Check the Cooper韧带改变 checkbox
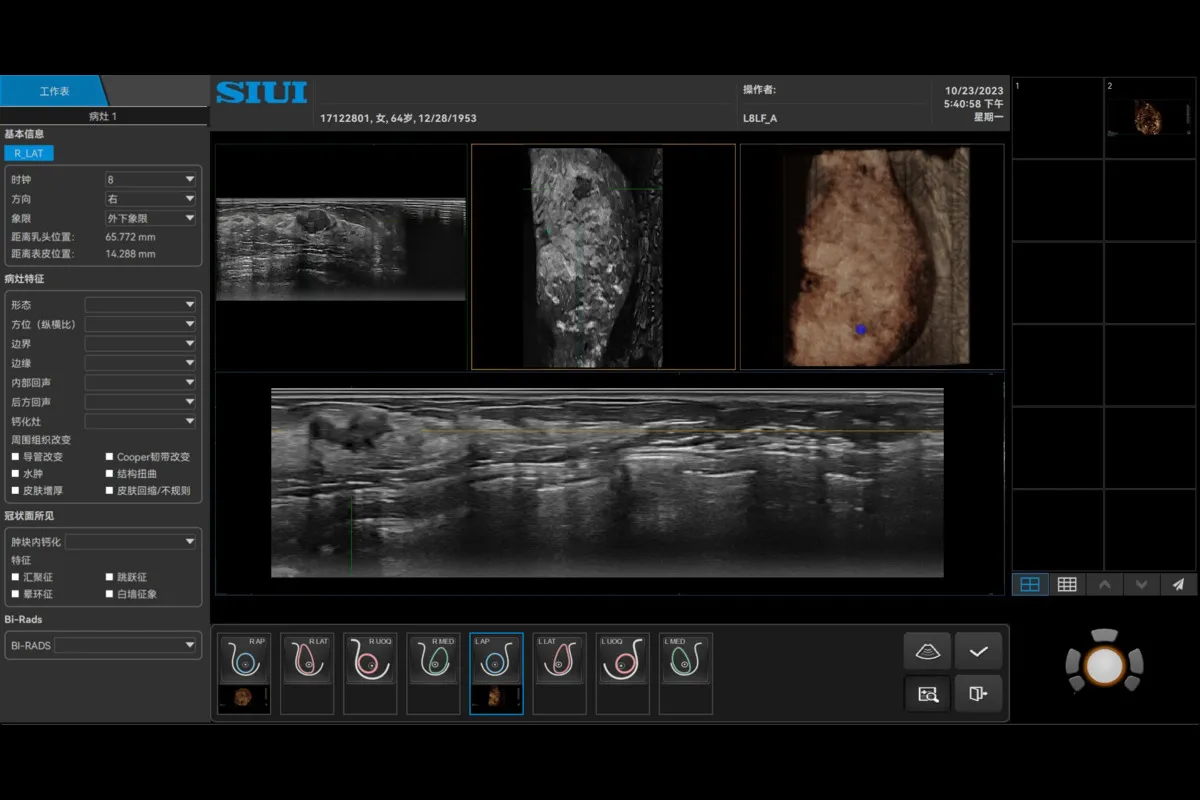Image resolution: width=1200 pixels, height=800 pixels. click(109, 457)
